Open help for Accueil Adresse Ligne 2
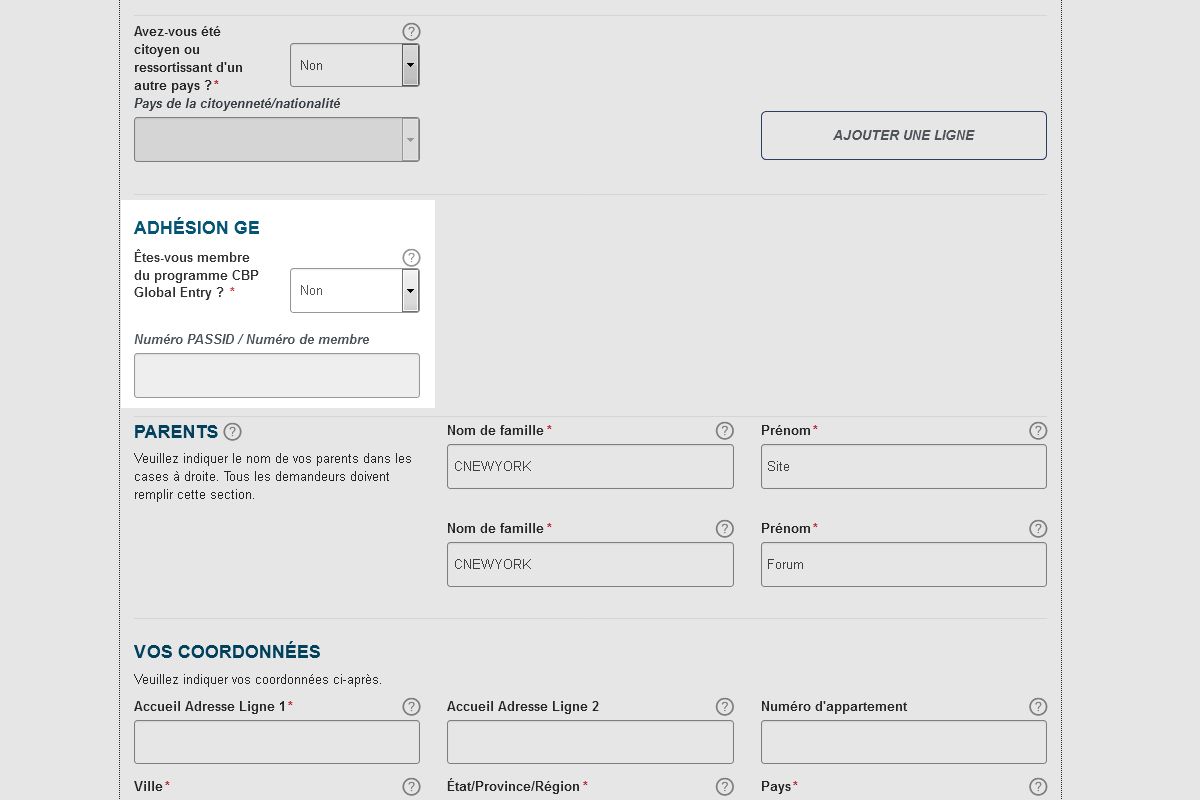The image size is (1200, 800). (x=725, y=707)
